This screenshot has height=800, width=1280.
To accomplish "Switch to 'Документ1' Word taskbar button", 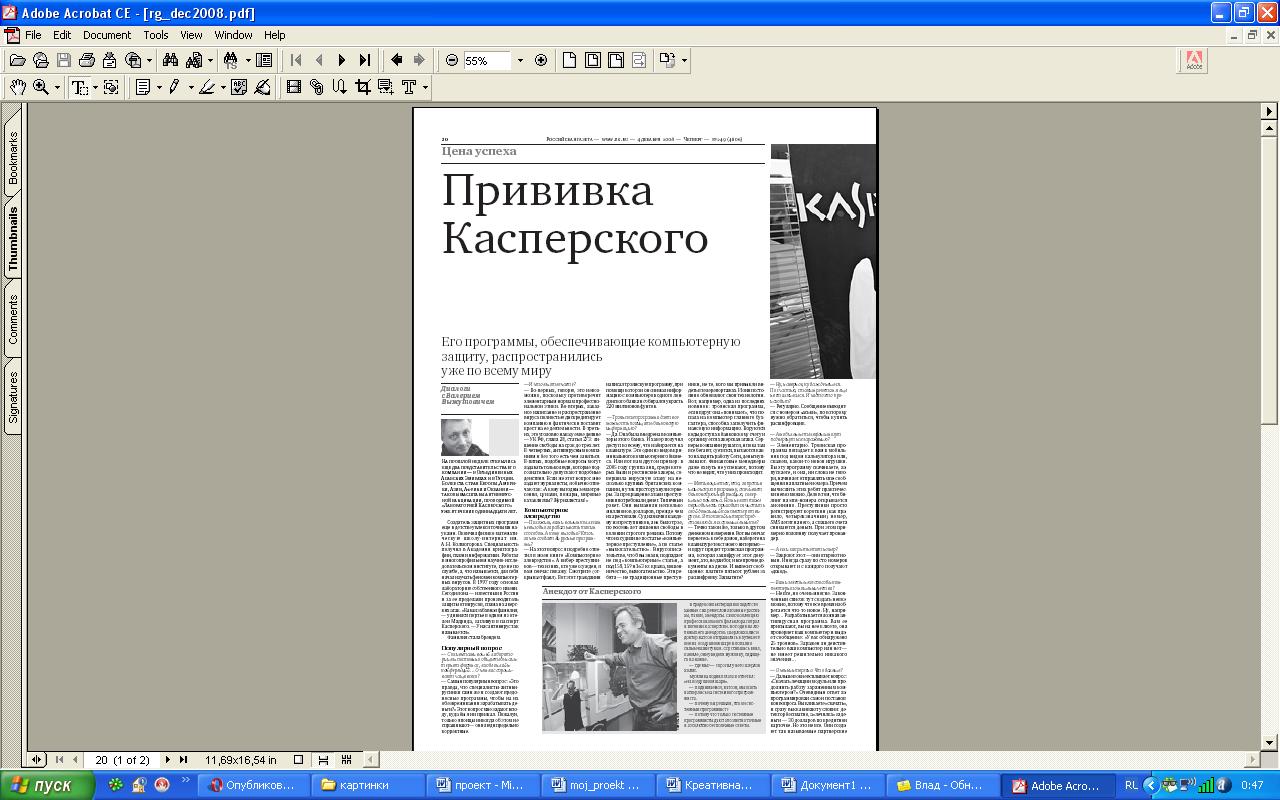I will pos(827,785).
